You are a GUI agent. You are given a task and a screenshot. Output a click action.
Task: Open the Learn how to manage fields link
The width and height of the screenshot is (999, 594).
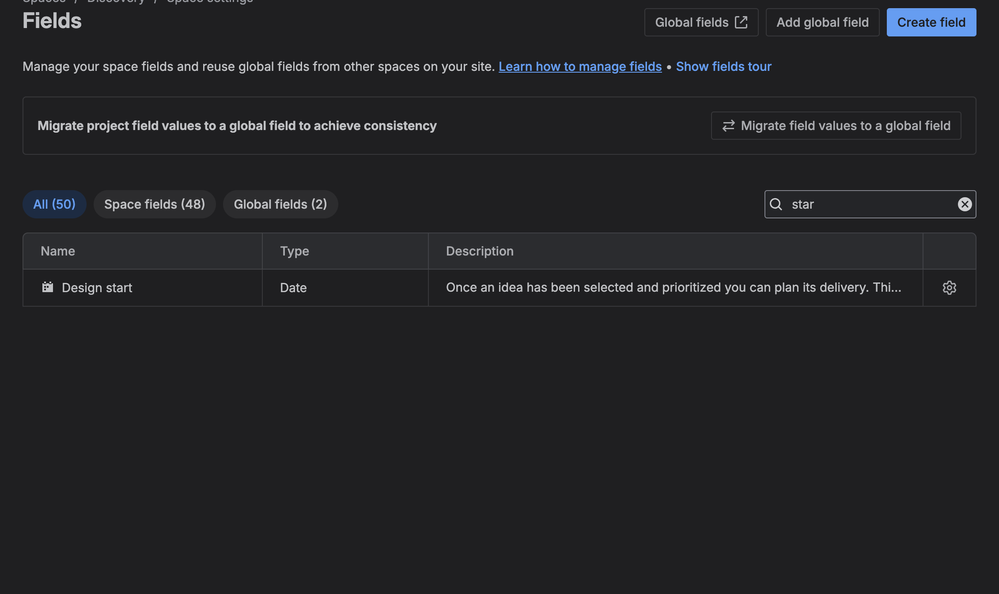[580, 66]
